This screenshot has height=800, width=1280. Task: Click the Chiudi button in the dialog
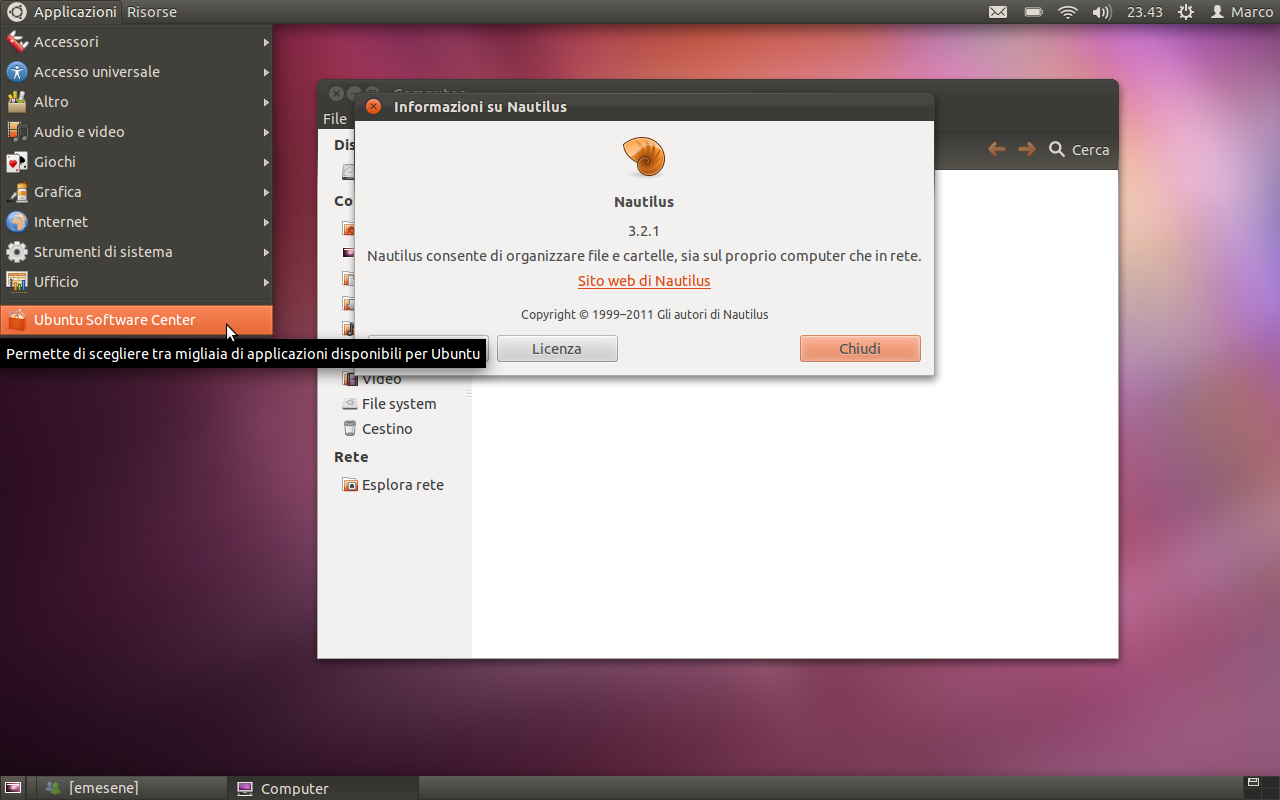(860, 348)
